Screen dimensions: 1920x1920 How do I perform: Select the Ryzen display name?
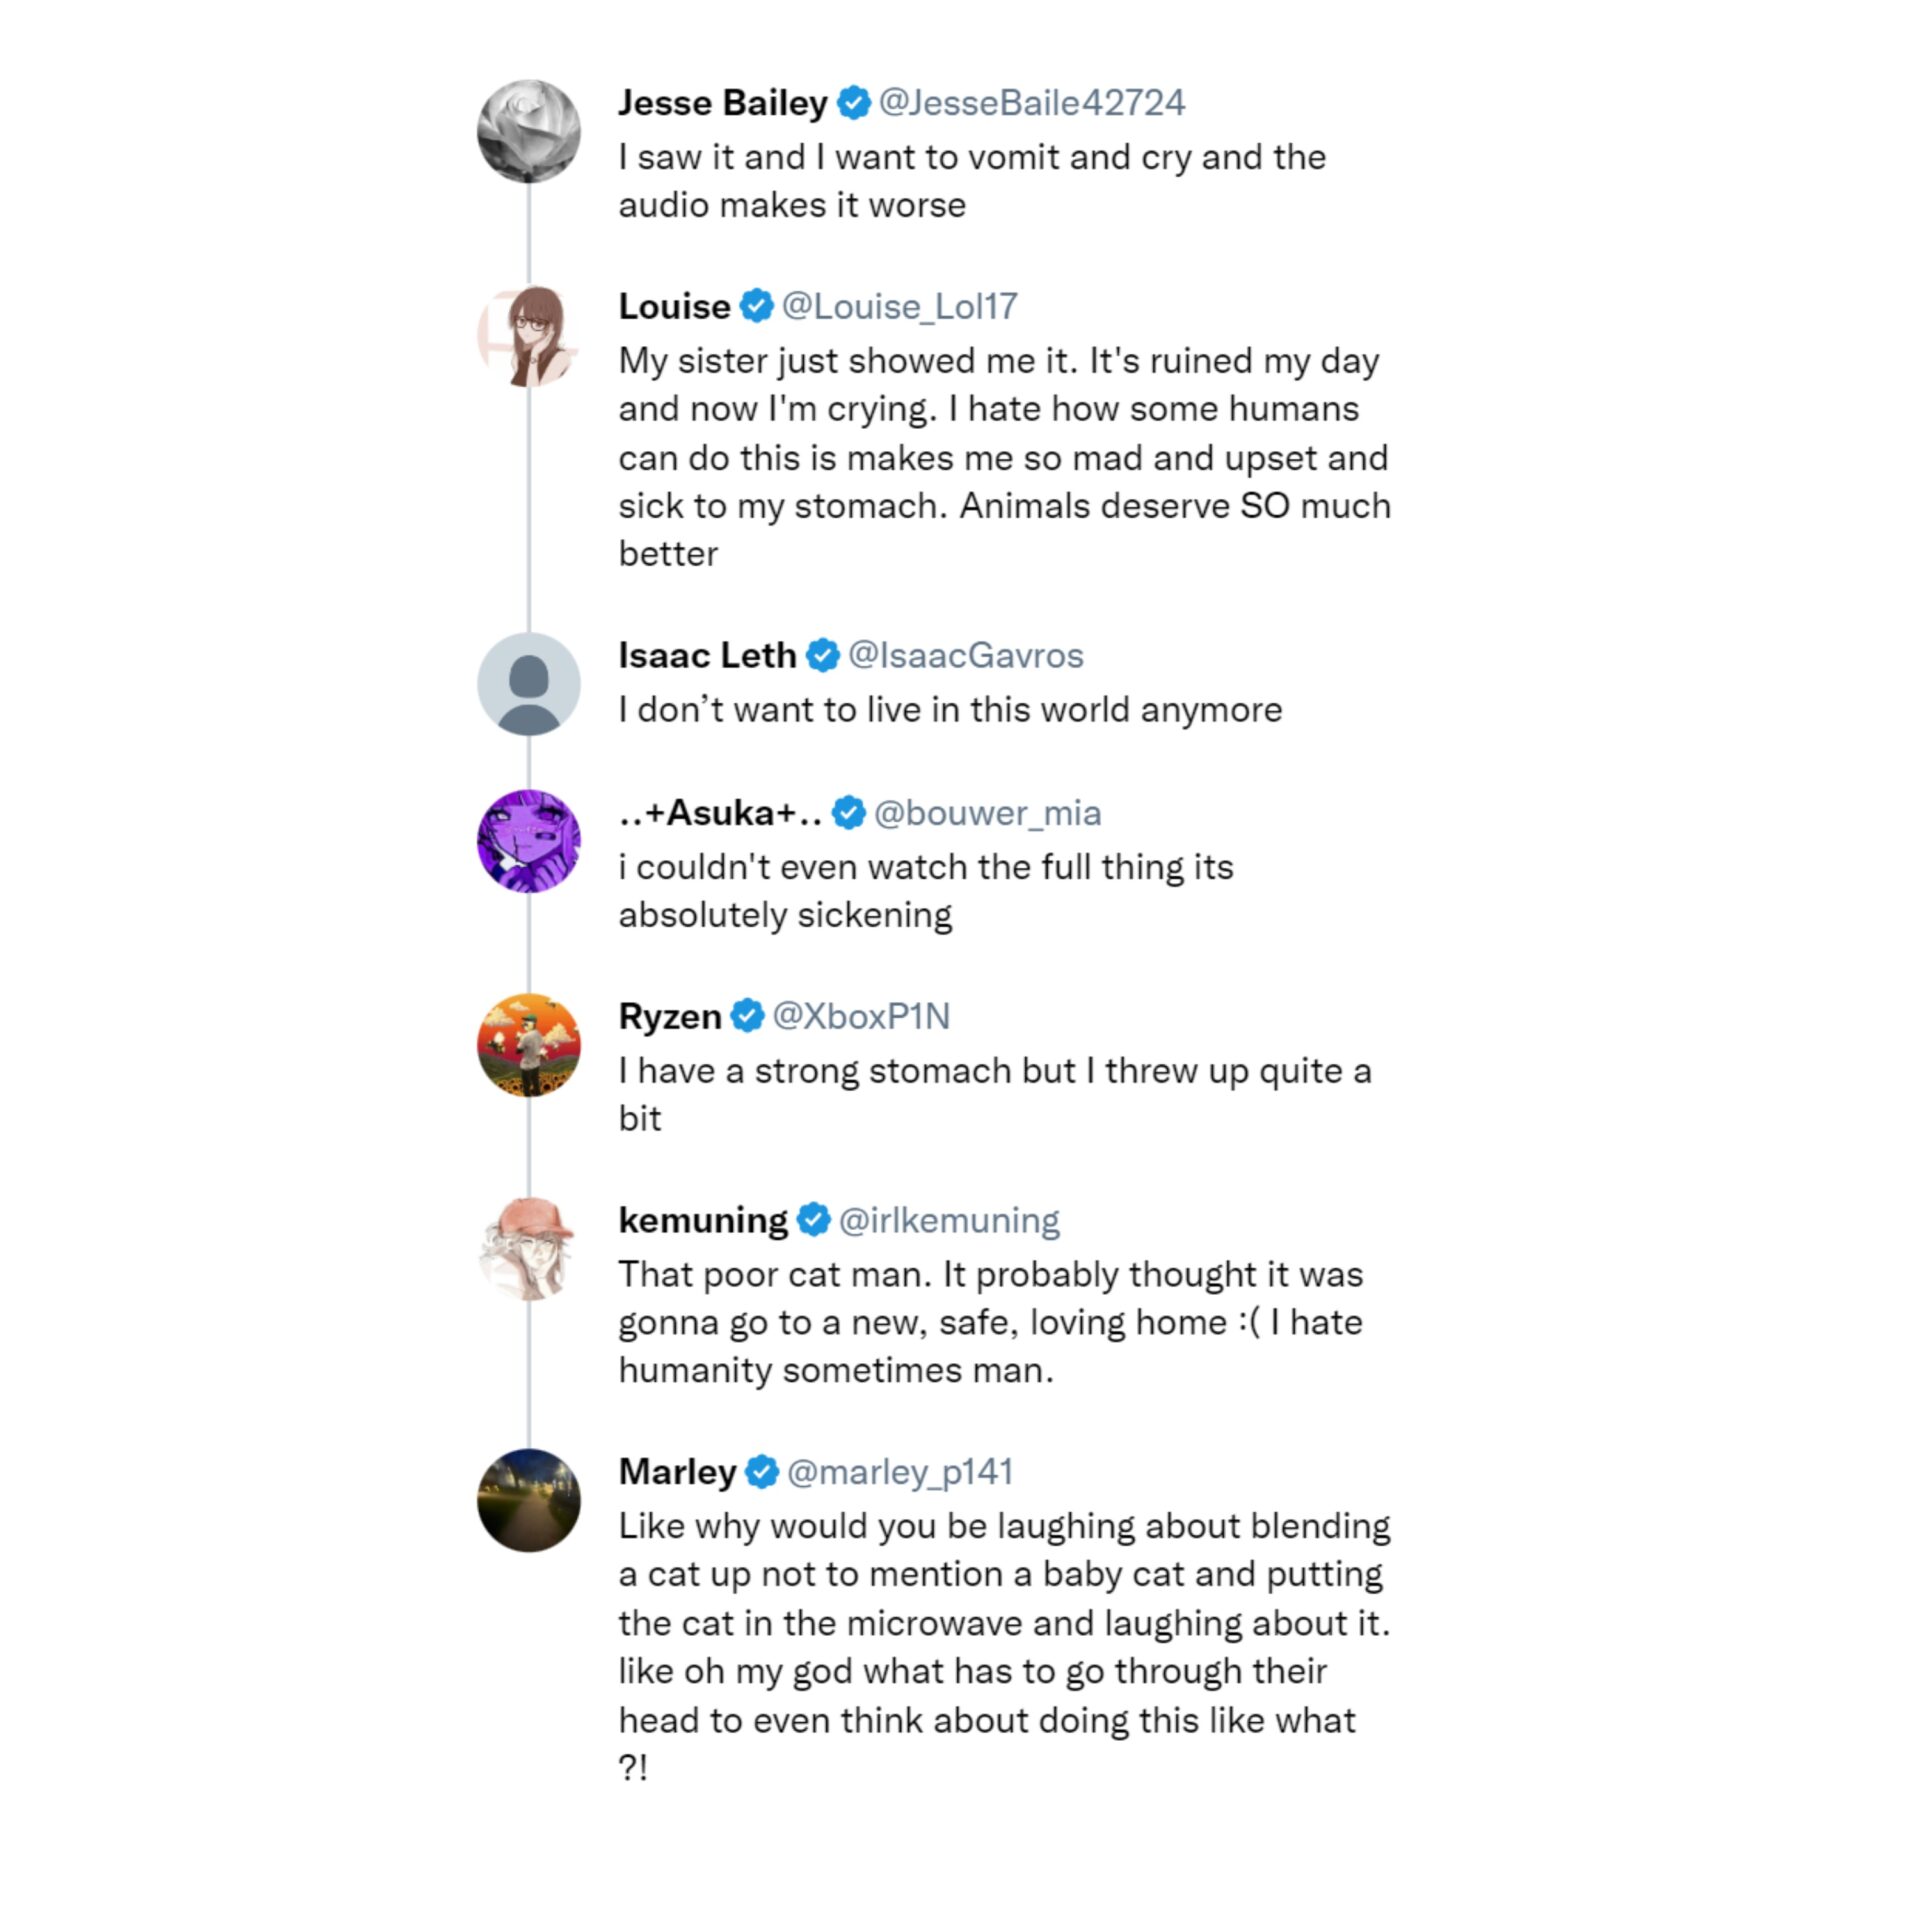[x=670, y=1017]
